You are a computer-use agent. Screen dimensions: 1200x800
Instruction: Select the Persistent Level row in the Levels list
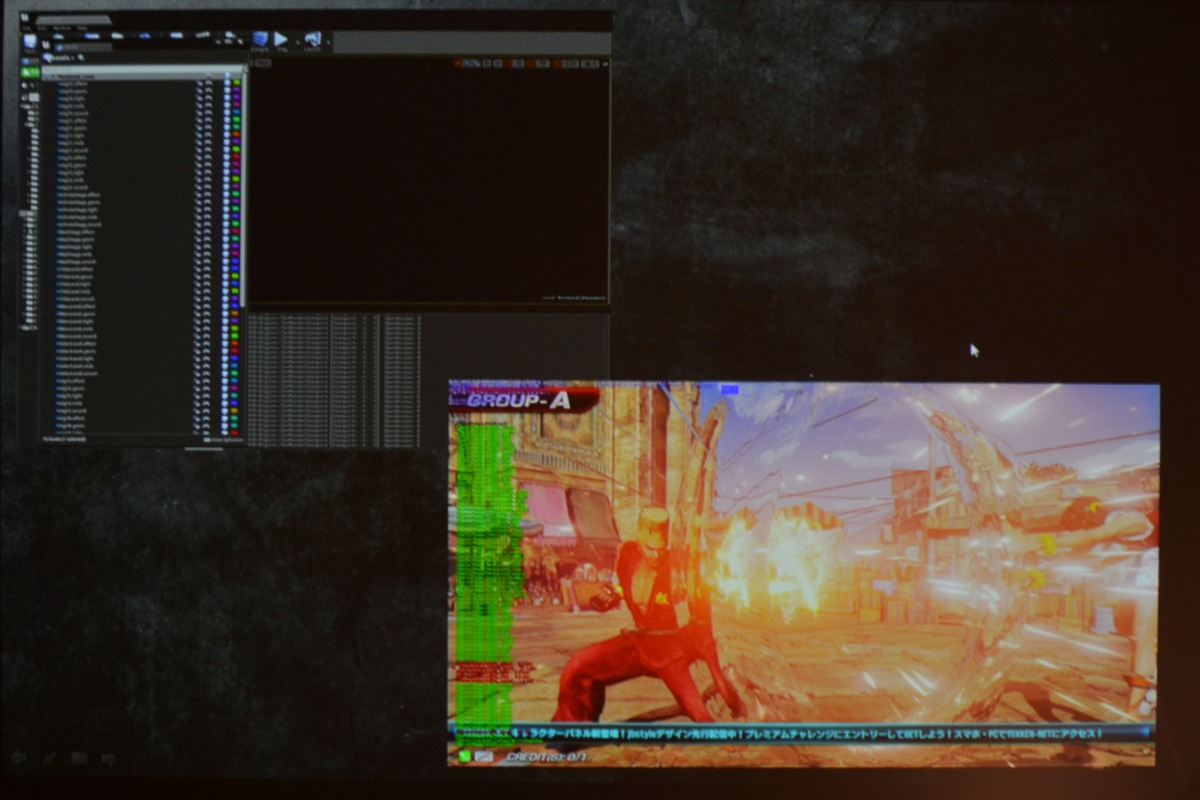tap(143, 75)
